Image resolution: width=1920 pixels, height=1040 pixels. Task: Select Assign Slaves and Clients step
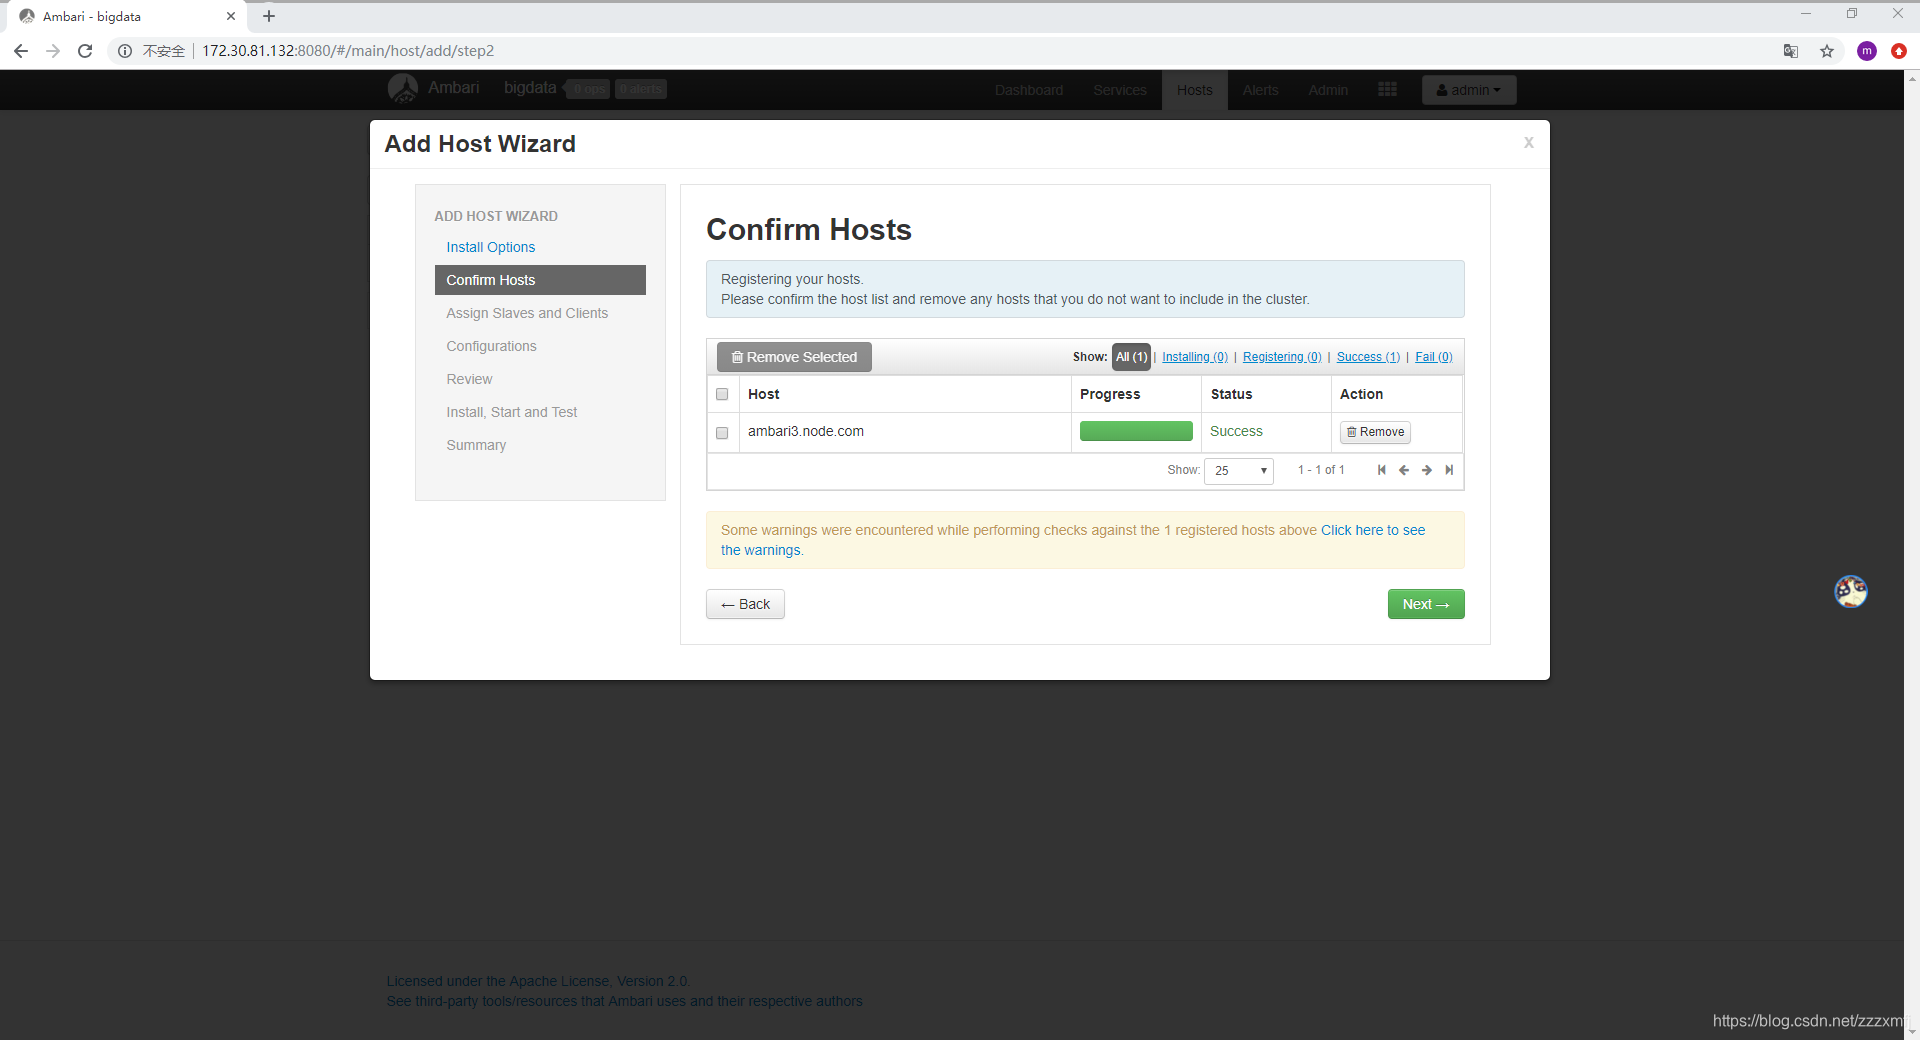[x=527, y=313]
